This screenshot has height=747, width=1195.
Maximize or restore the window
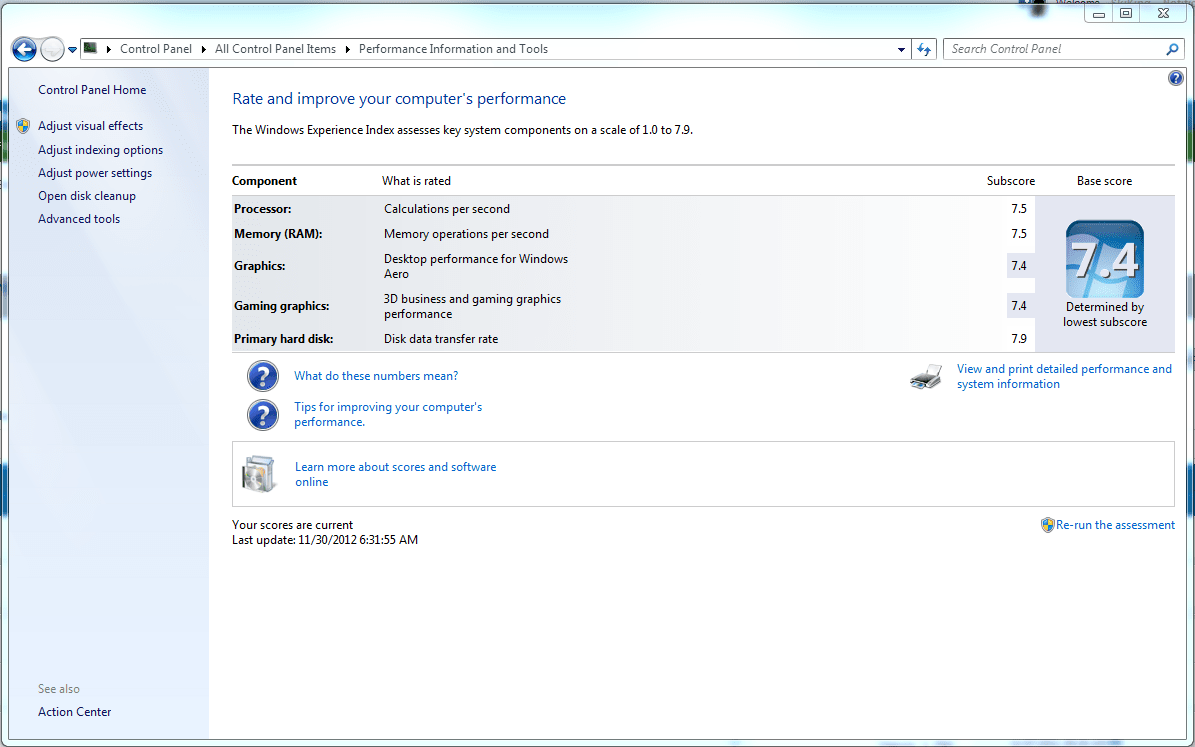[x=1126, y=13]
